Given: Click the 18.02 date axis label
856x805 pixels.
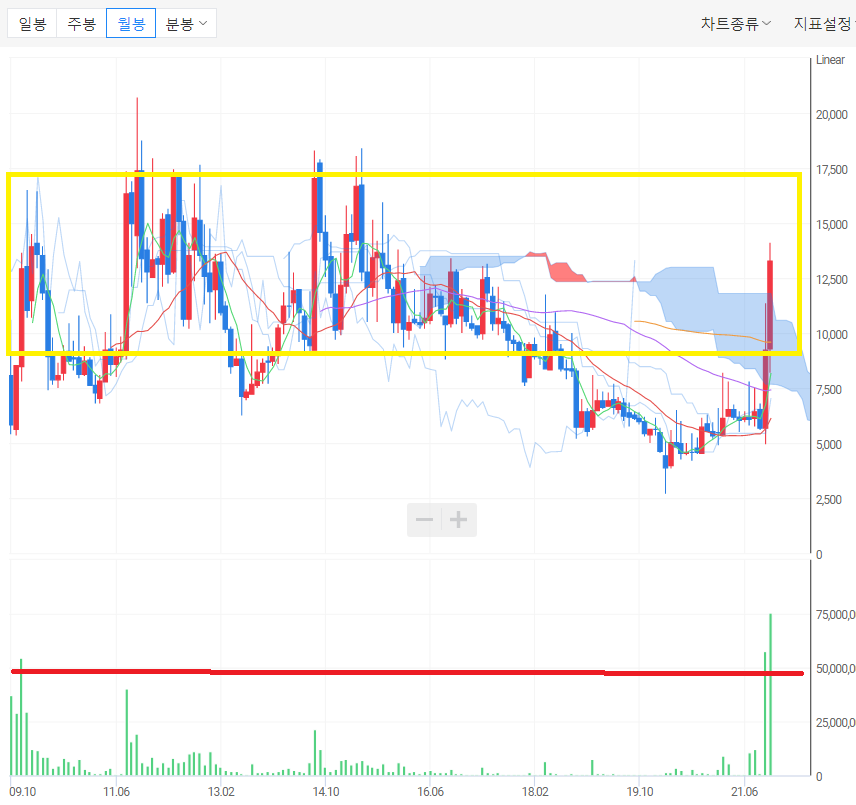Looking at the screenshot, I should (x=535, y=791).
